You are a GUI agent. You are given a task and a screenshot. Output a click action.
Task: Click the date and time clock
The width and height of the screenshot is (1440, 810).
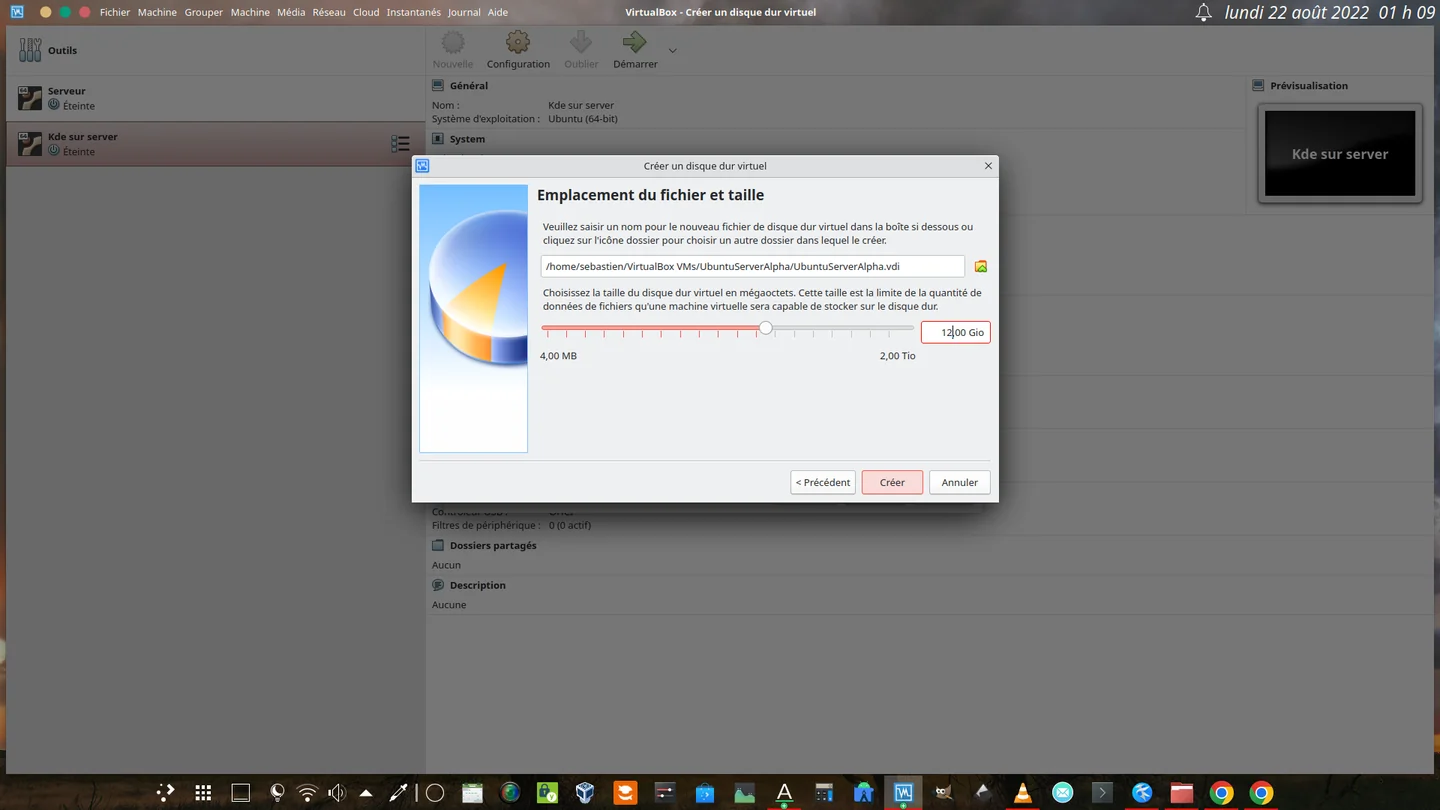[1329, 12]
